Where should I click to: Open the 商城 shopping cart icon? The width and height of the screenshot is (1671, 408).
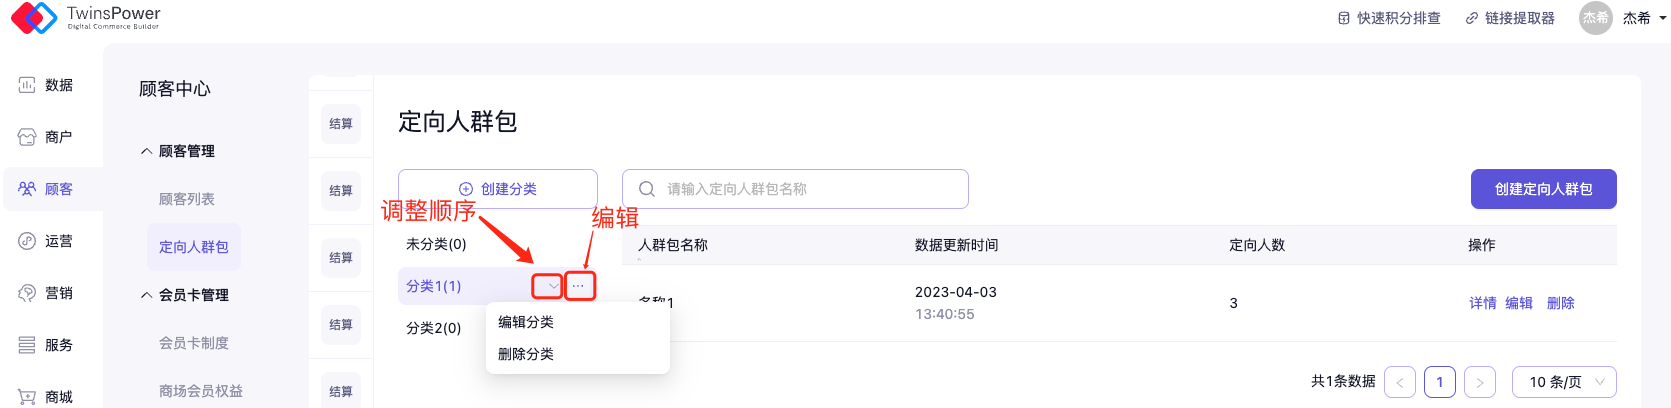pos(27,397)
